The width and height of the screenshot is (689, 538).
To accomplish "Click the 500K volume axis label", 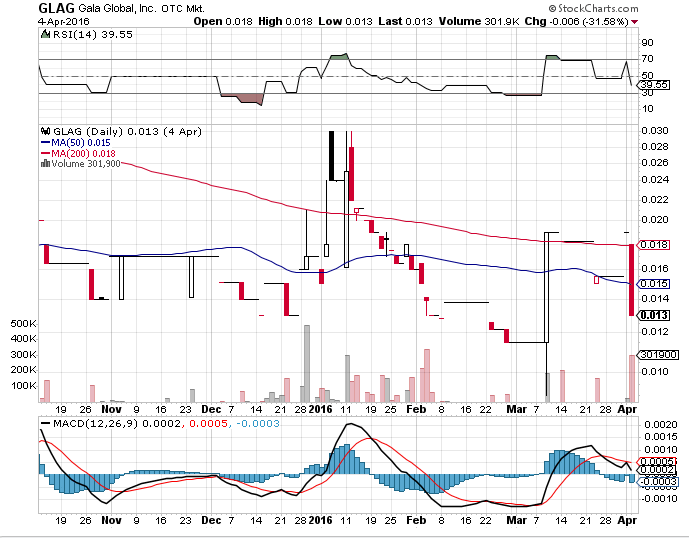I will coord(23,324).
